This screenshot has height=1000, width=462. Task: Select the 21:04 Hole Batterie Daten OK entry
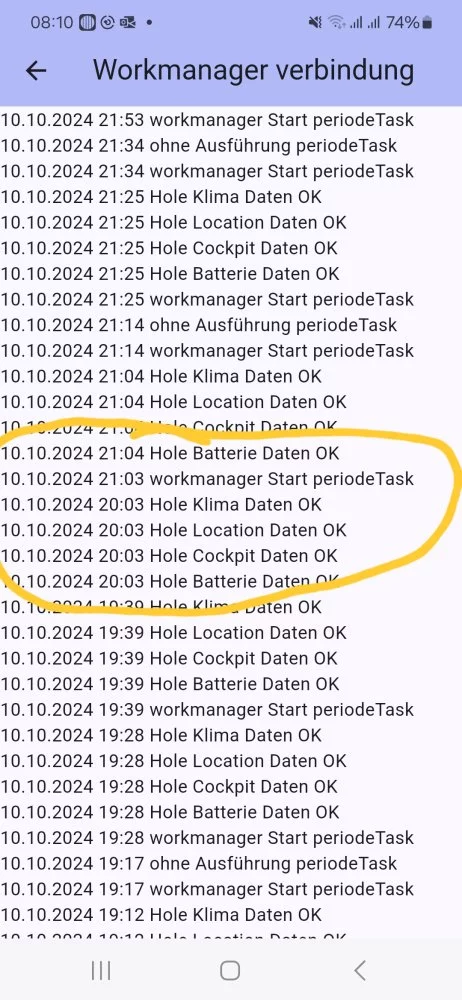click(x=170, y=453)
